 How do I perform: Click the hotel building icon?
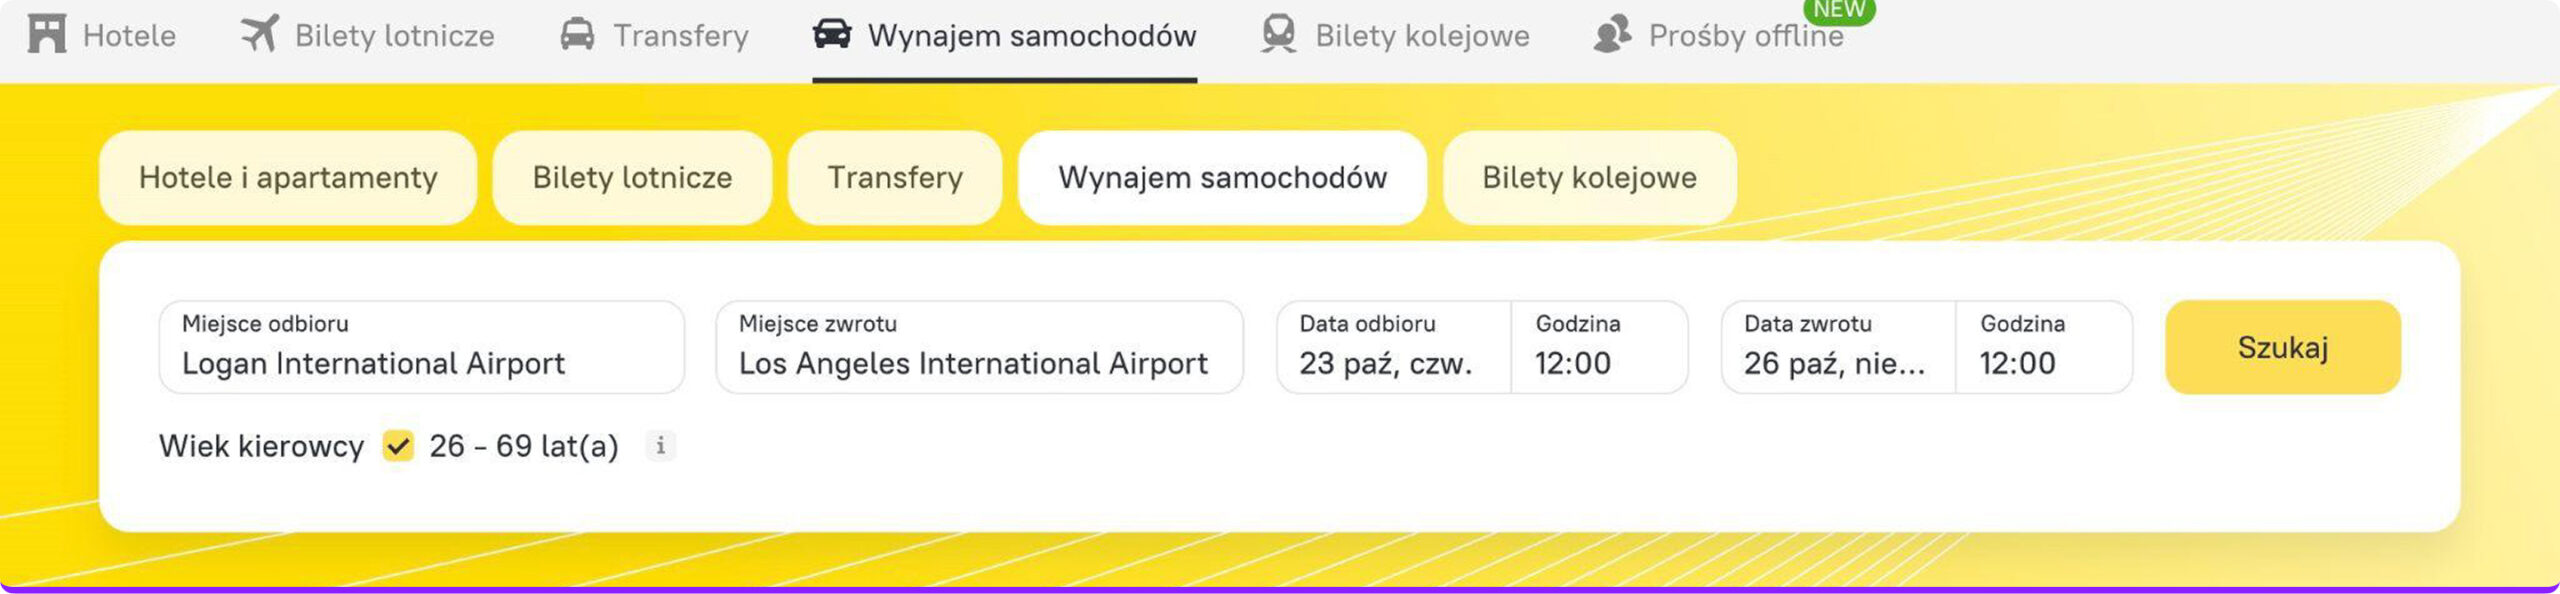tap(47, 34)
